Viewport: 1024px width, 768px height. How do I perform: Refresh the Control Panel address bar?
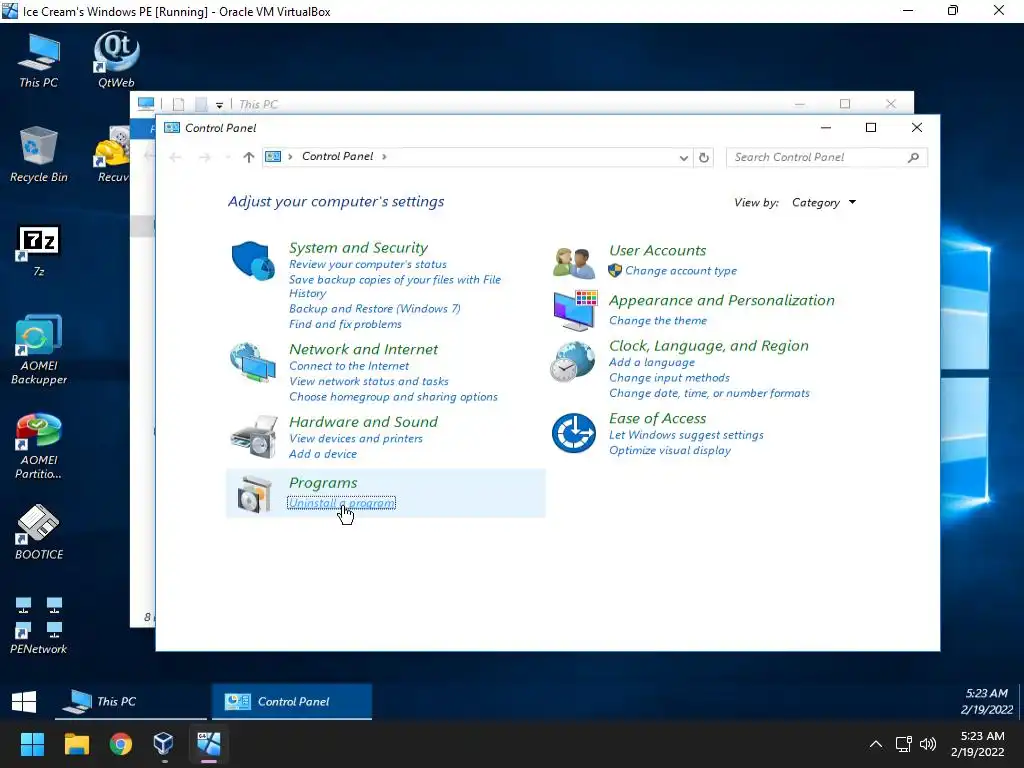pyautogui.click(x=703, y=157)
